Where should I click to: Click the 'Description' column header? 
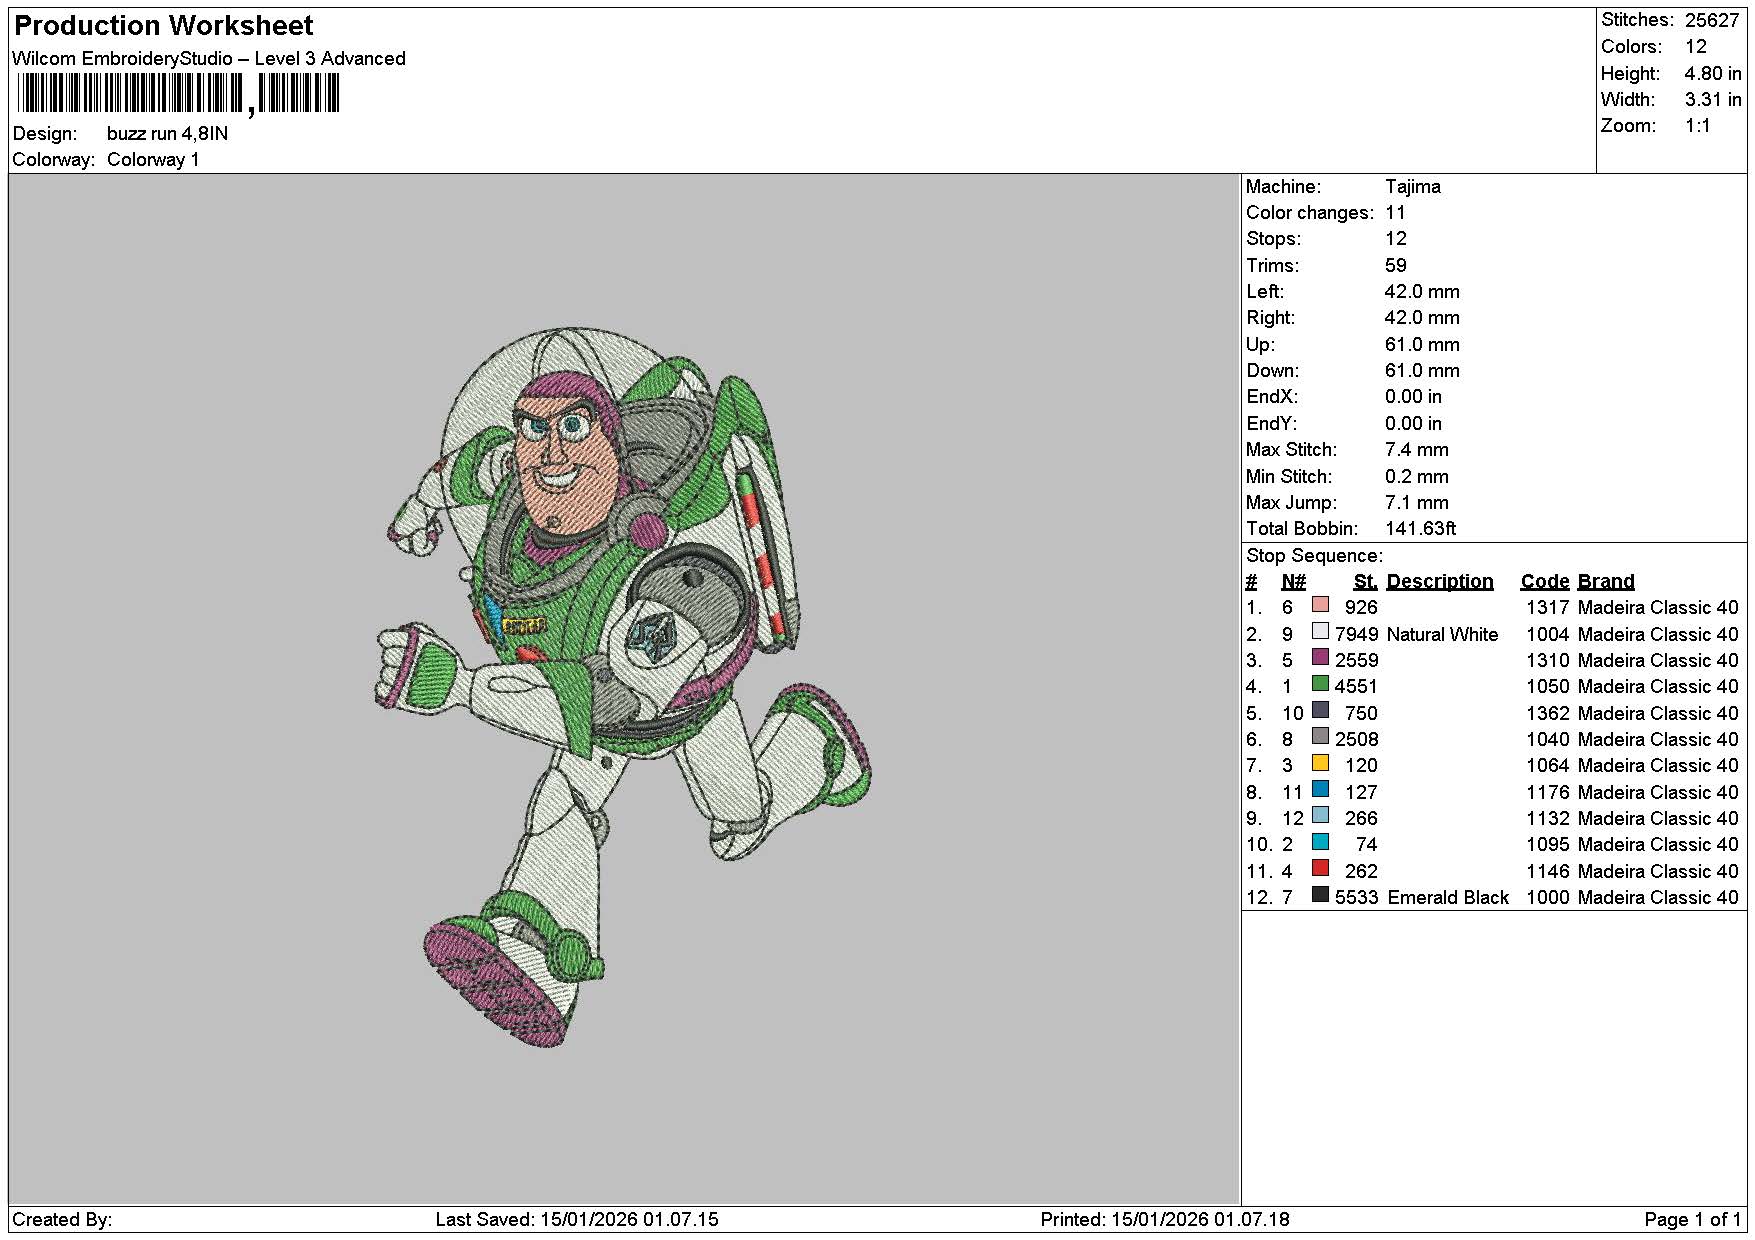pos(1439,582)
